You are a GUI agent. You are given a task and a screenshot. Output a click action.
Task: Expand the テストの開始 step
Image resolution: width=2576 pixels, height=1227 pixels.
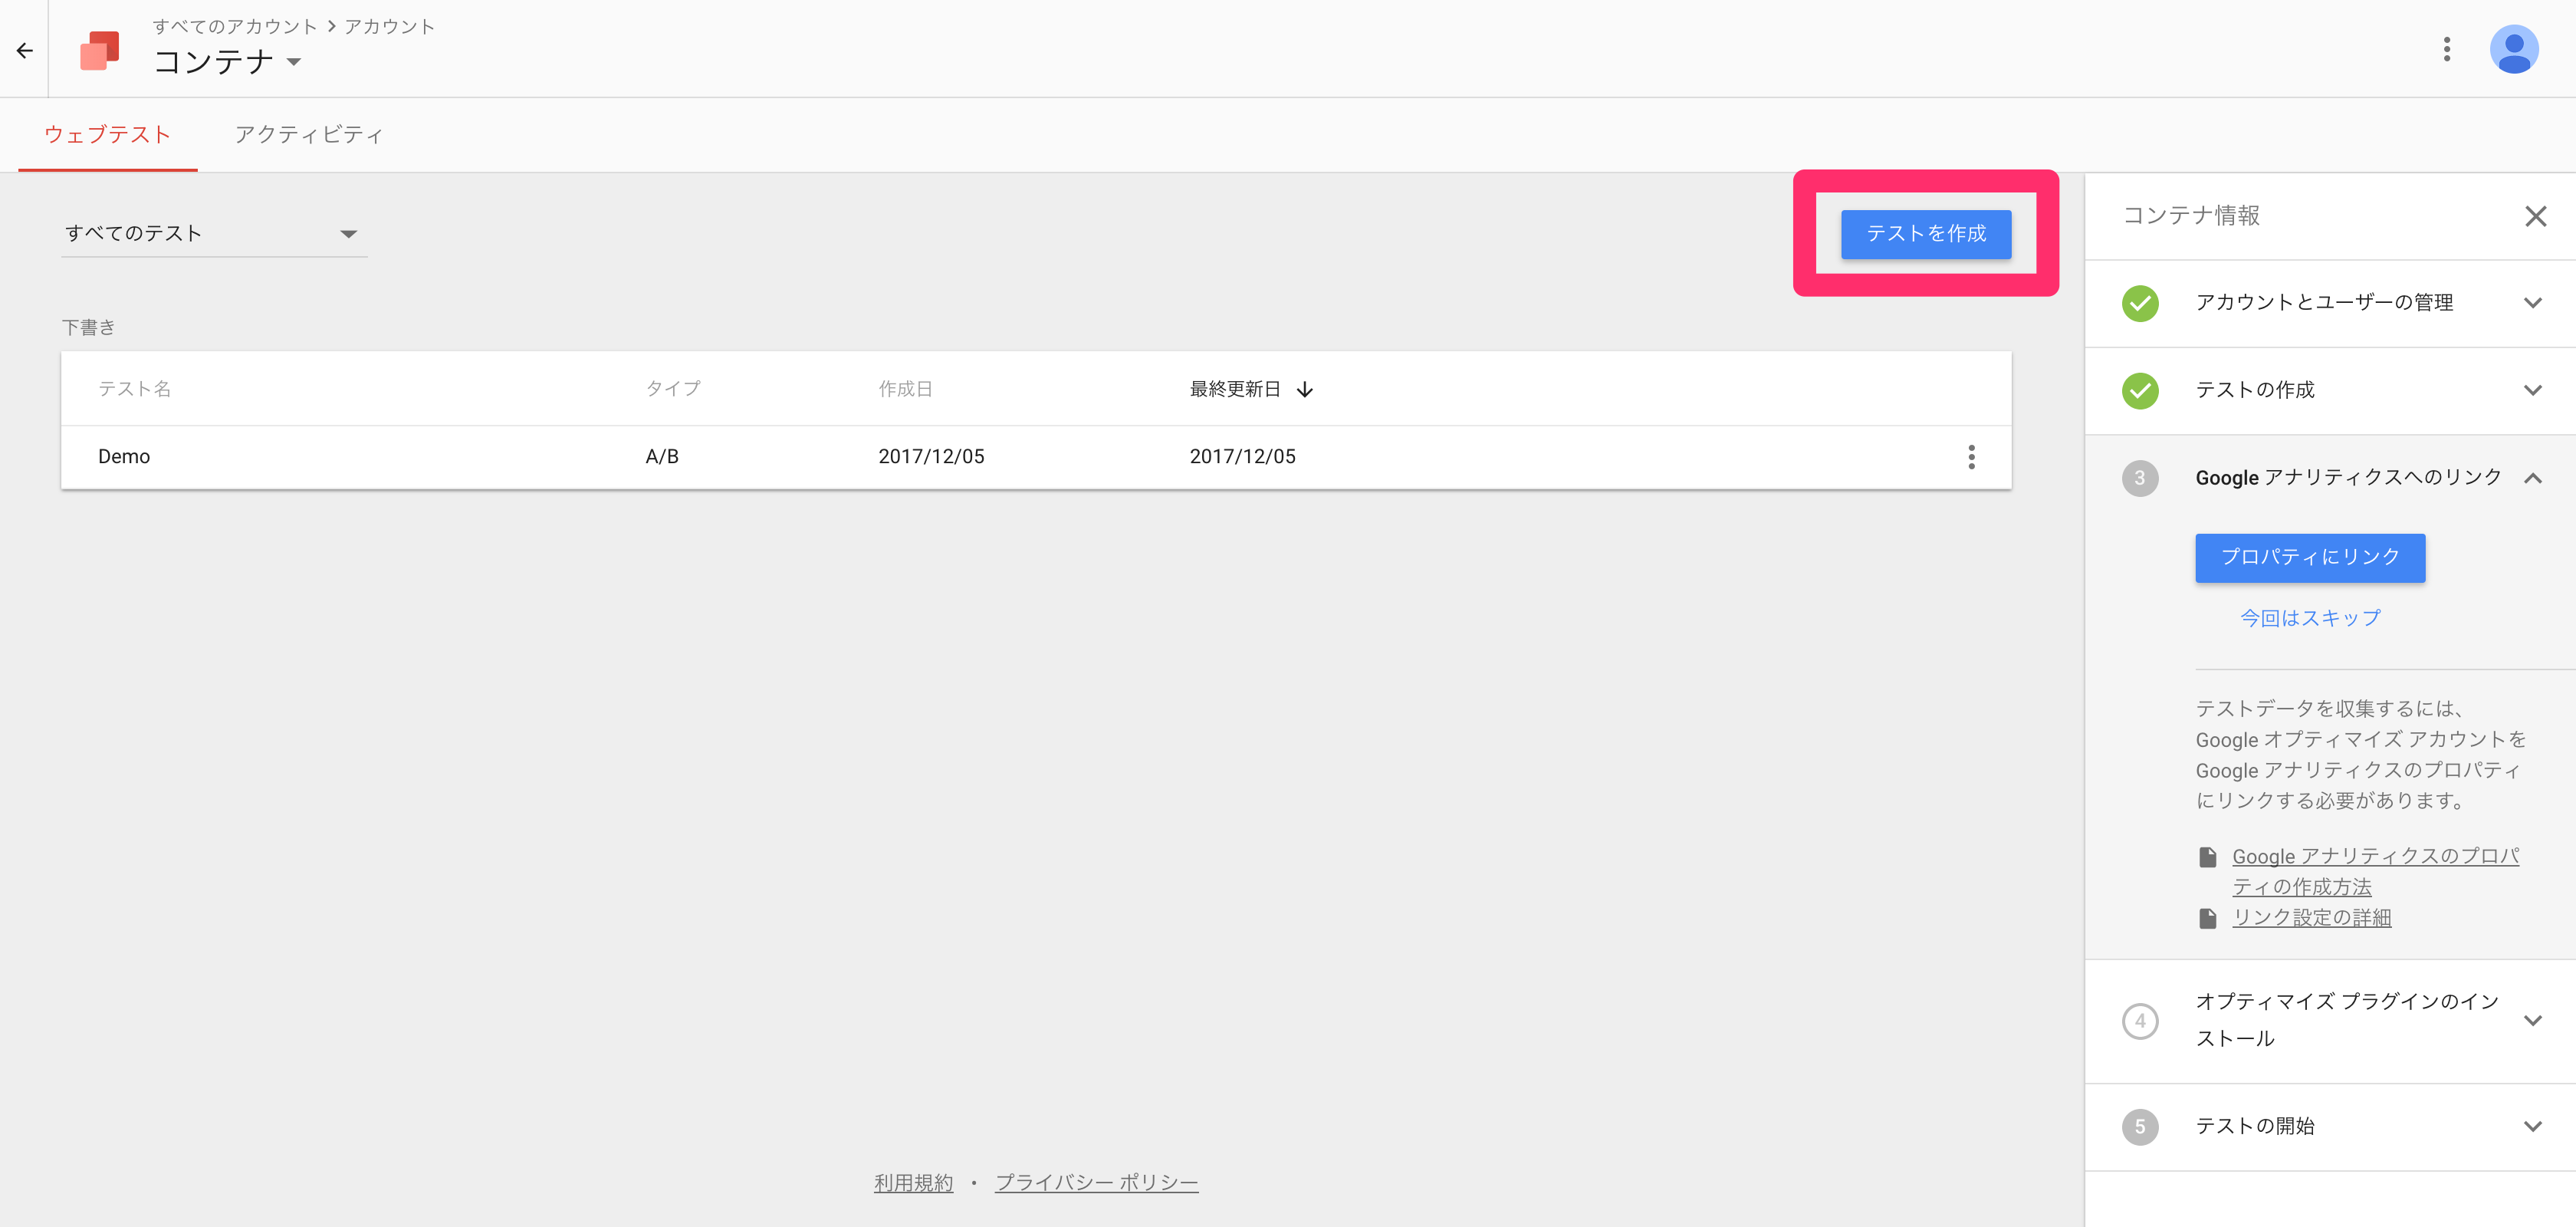pyautogui.click(x=2532, y=1126)
